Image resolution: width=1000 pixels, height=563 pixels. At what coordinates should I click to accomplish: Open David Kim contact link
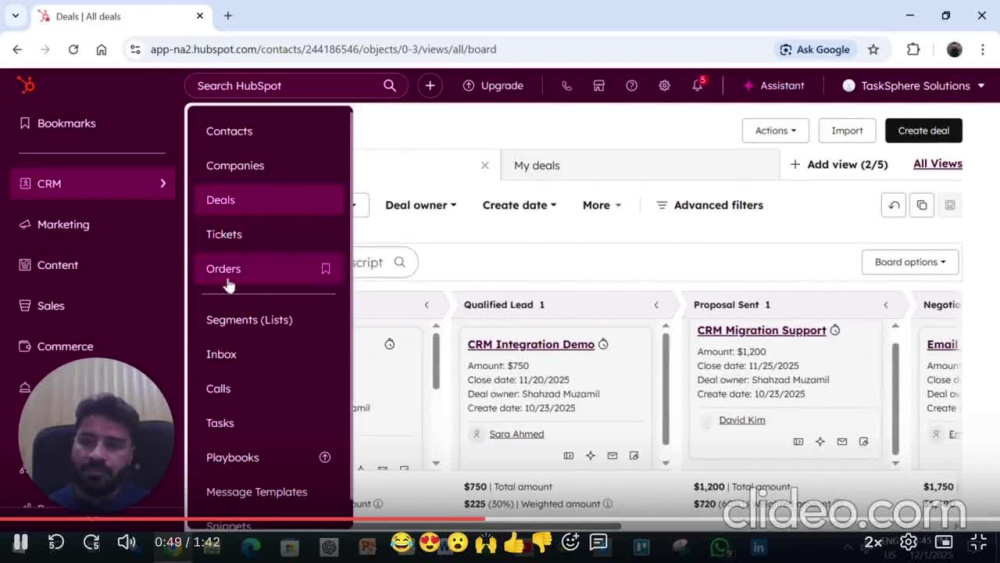[742, 420]
